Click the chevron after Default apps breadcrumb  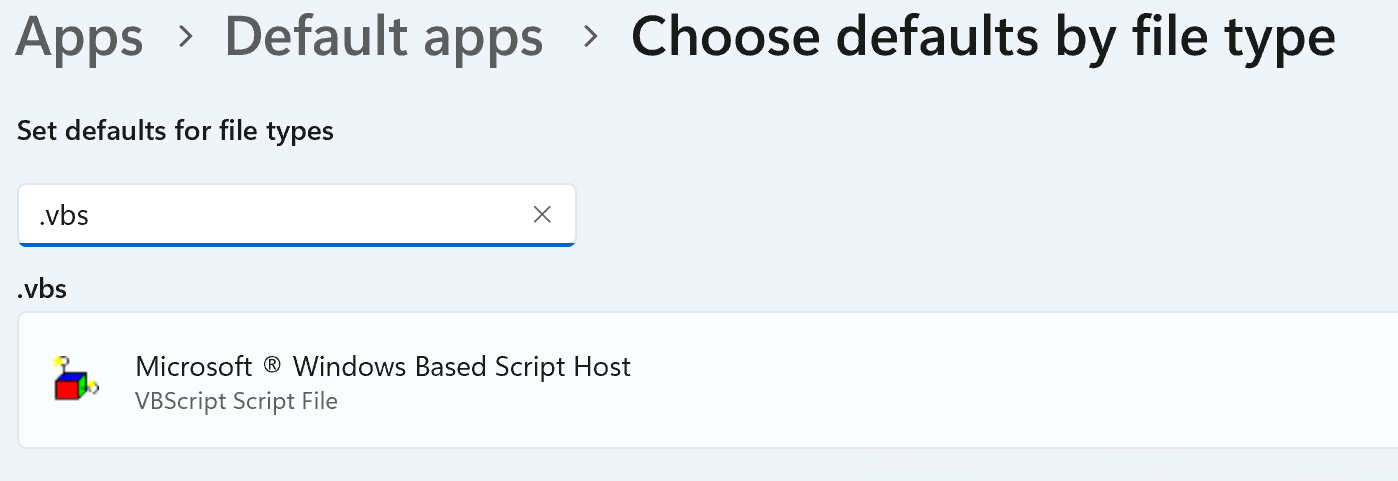pyautogui.click(x=591, y=37)
